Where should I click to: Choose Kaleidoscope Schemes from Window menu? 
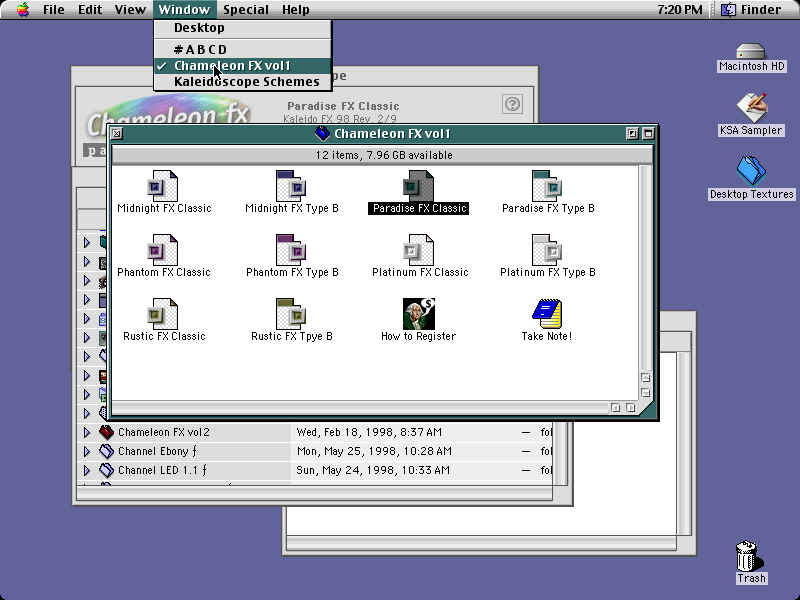(x=243, y=82)
